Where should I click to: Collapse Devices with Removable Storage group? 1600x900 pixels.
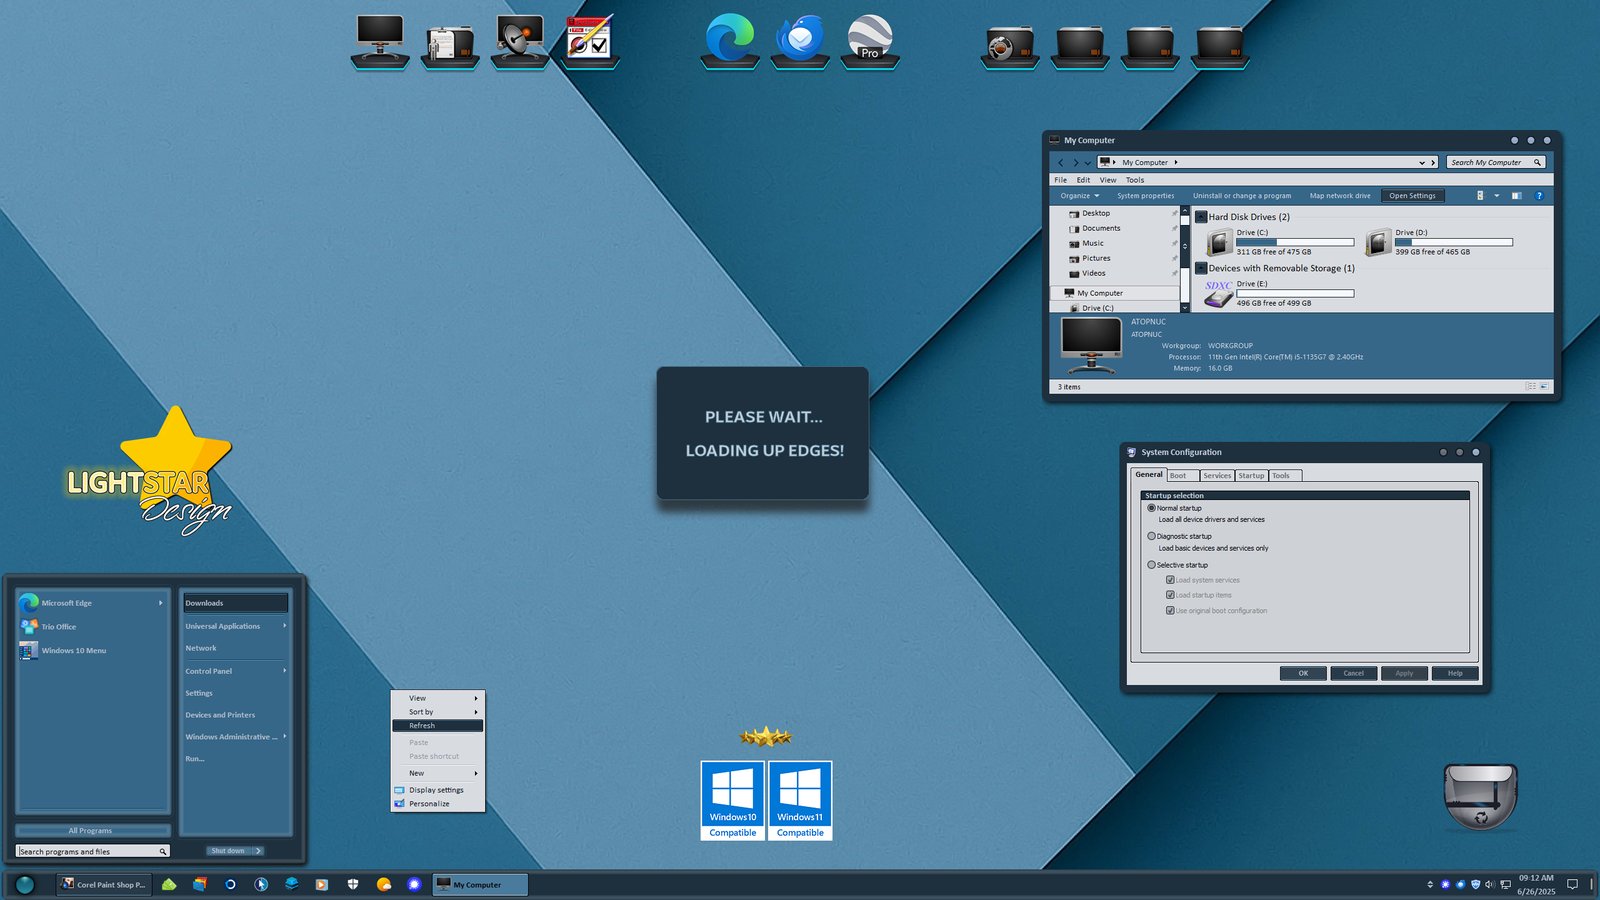pyautogui.click(x=1201, y=268)
